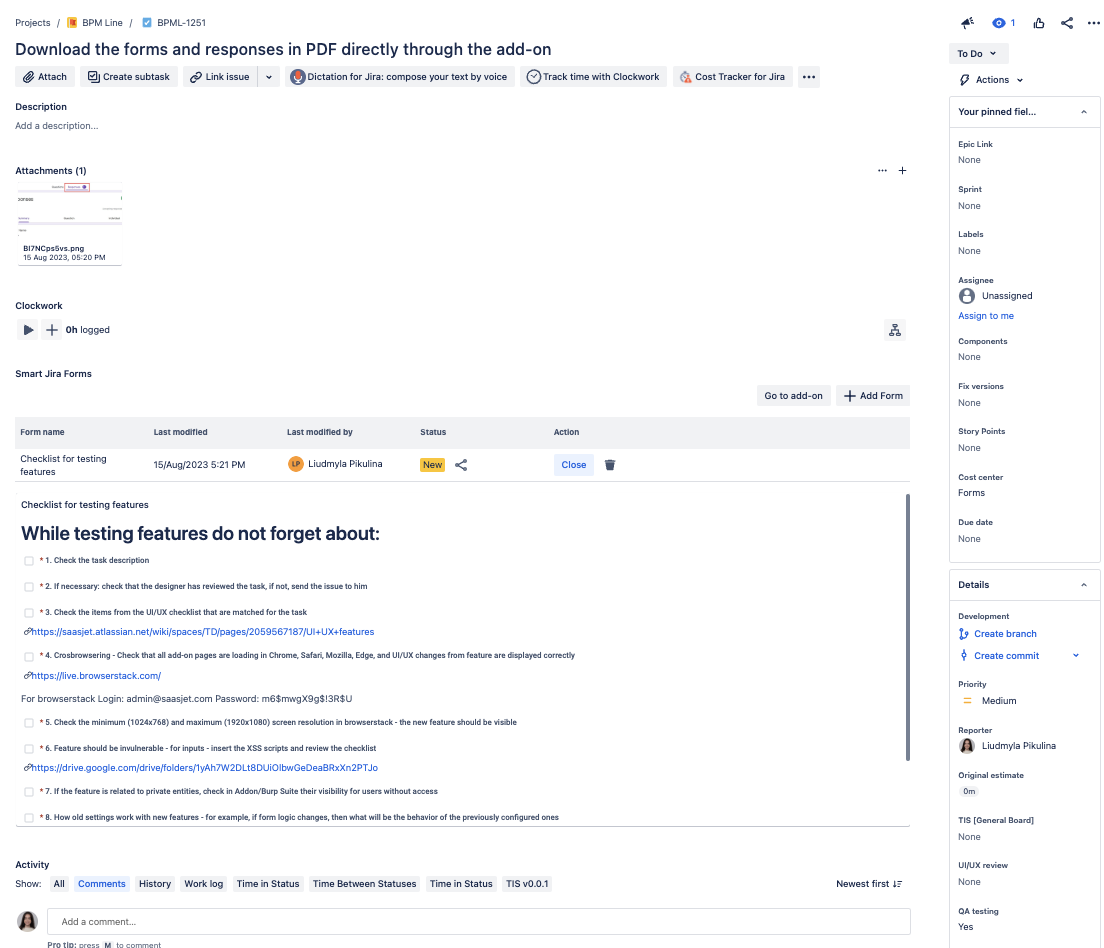This screenshot has height=948, width=1104.
Task: Click the thumbs up vote icon
Action: click(x=1039, y=23)
